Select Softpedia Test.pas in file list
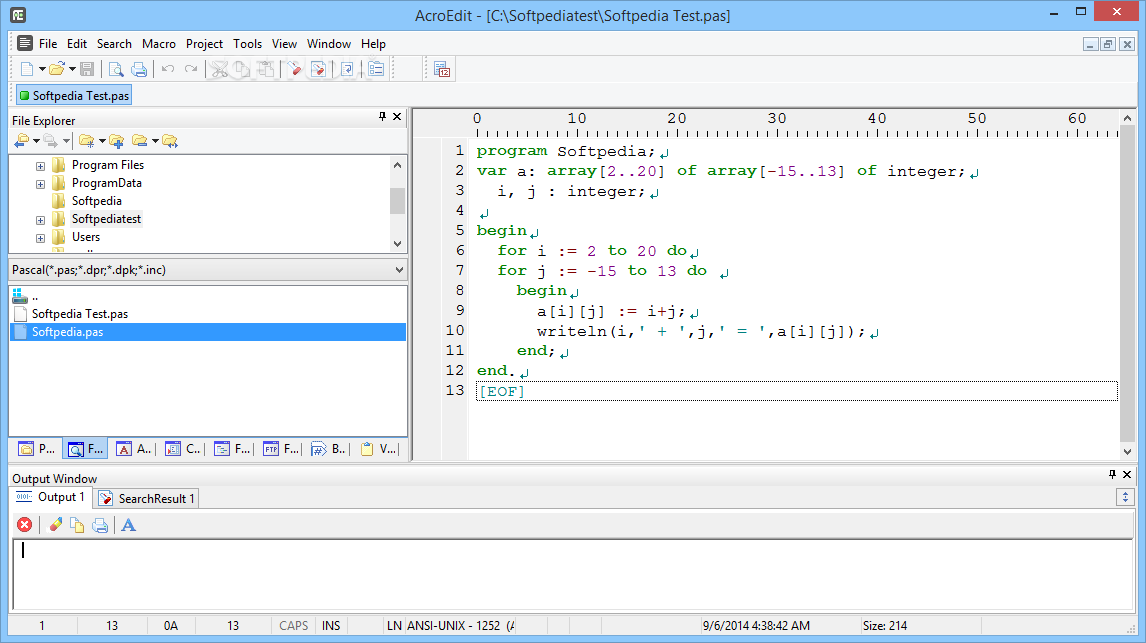 click(80, 313)
